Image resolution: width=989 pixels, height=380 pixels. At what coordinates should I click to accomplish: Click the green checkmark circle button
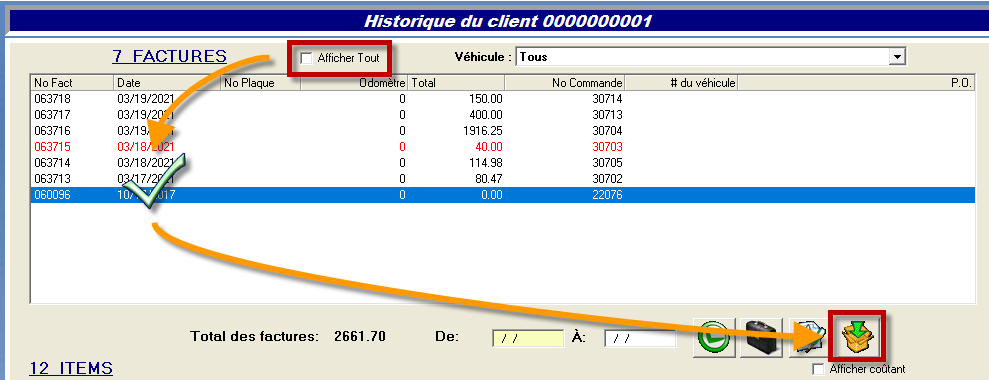pos(715,337)
